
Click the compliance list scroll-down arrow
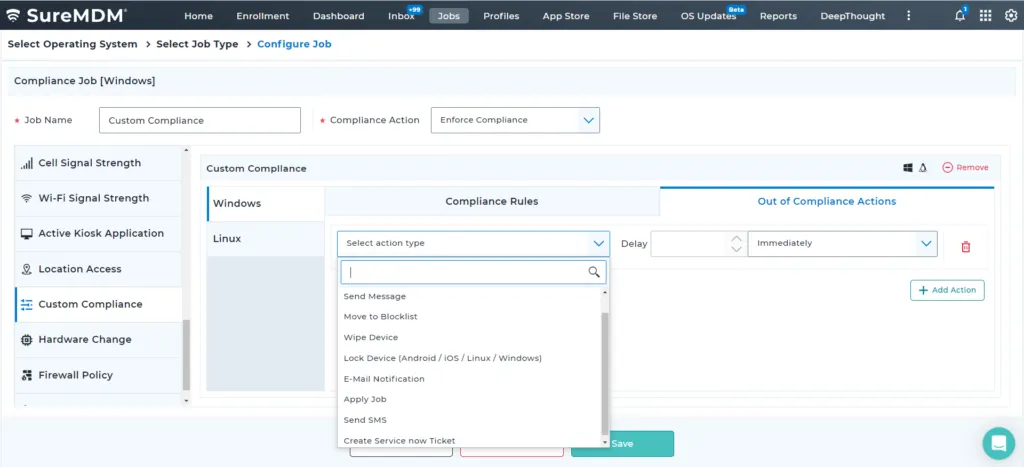click(186, 400)
